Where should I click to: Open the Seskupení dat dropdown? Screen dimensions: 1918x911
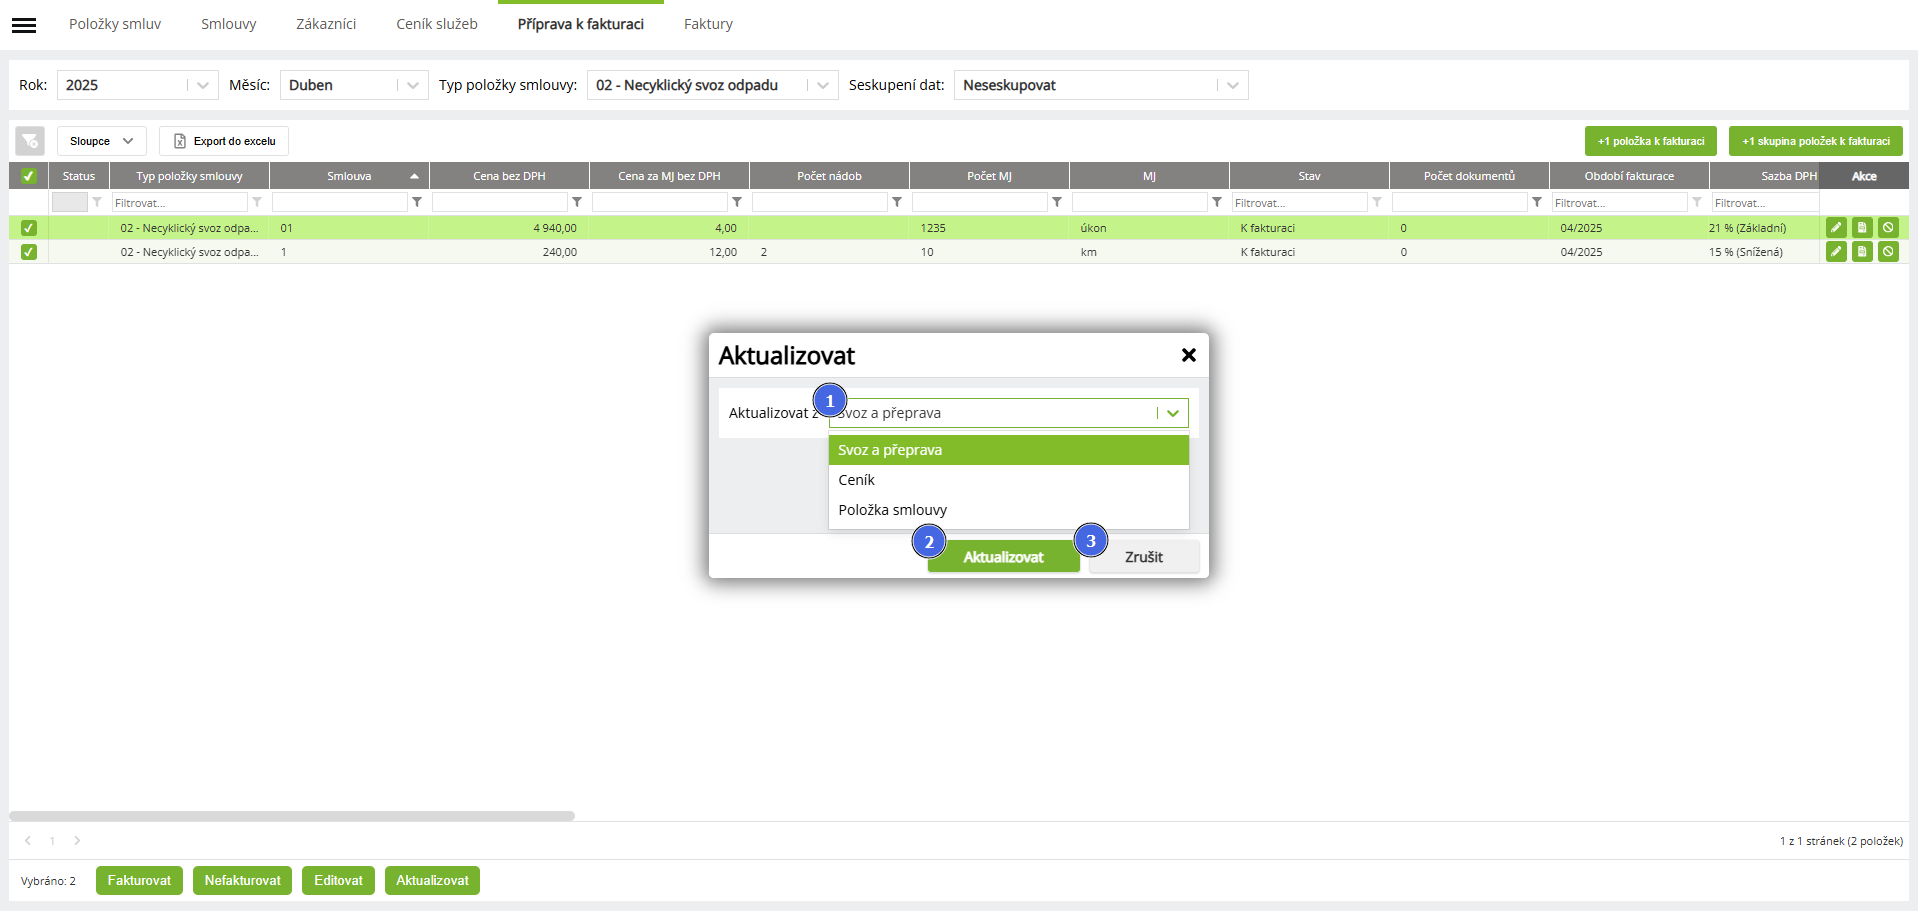[1101, 85]
